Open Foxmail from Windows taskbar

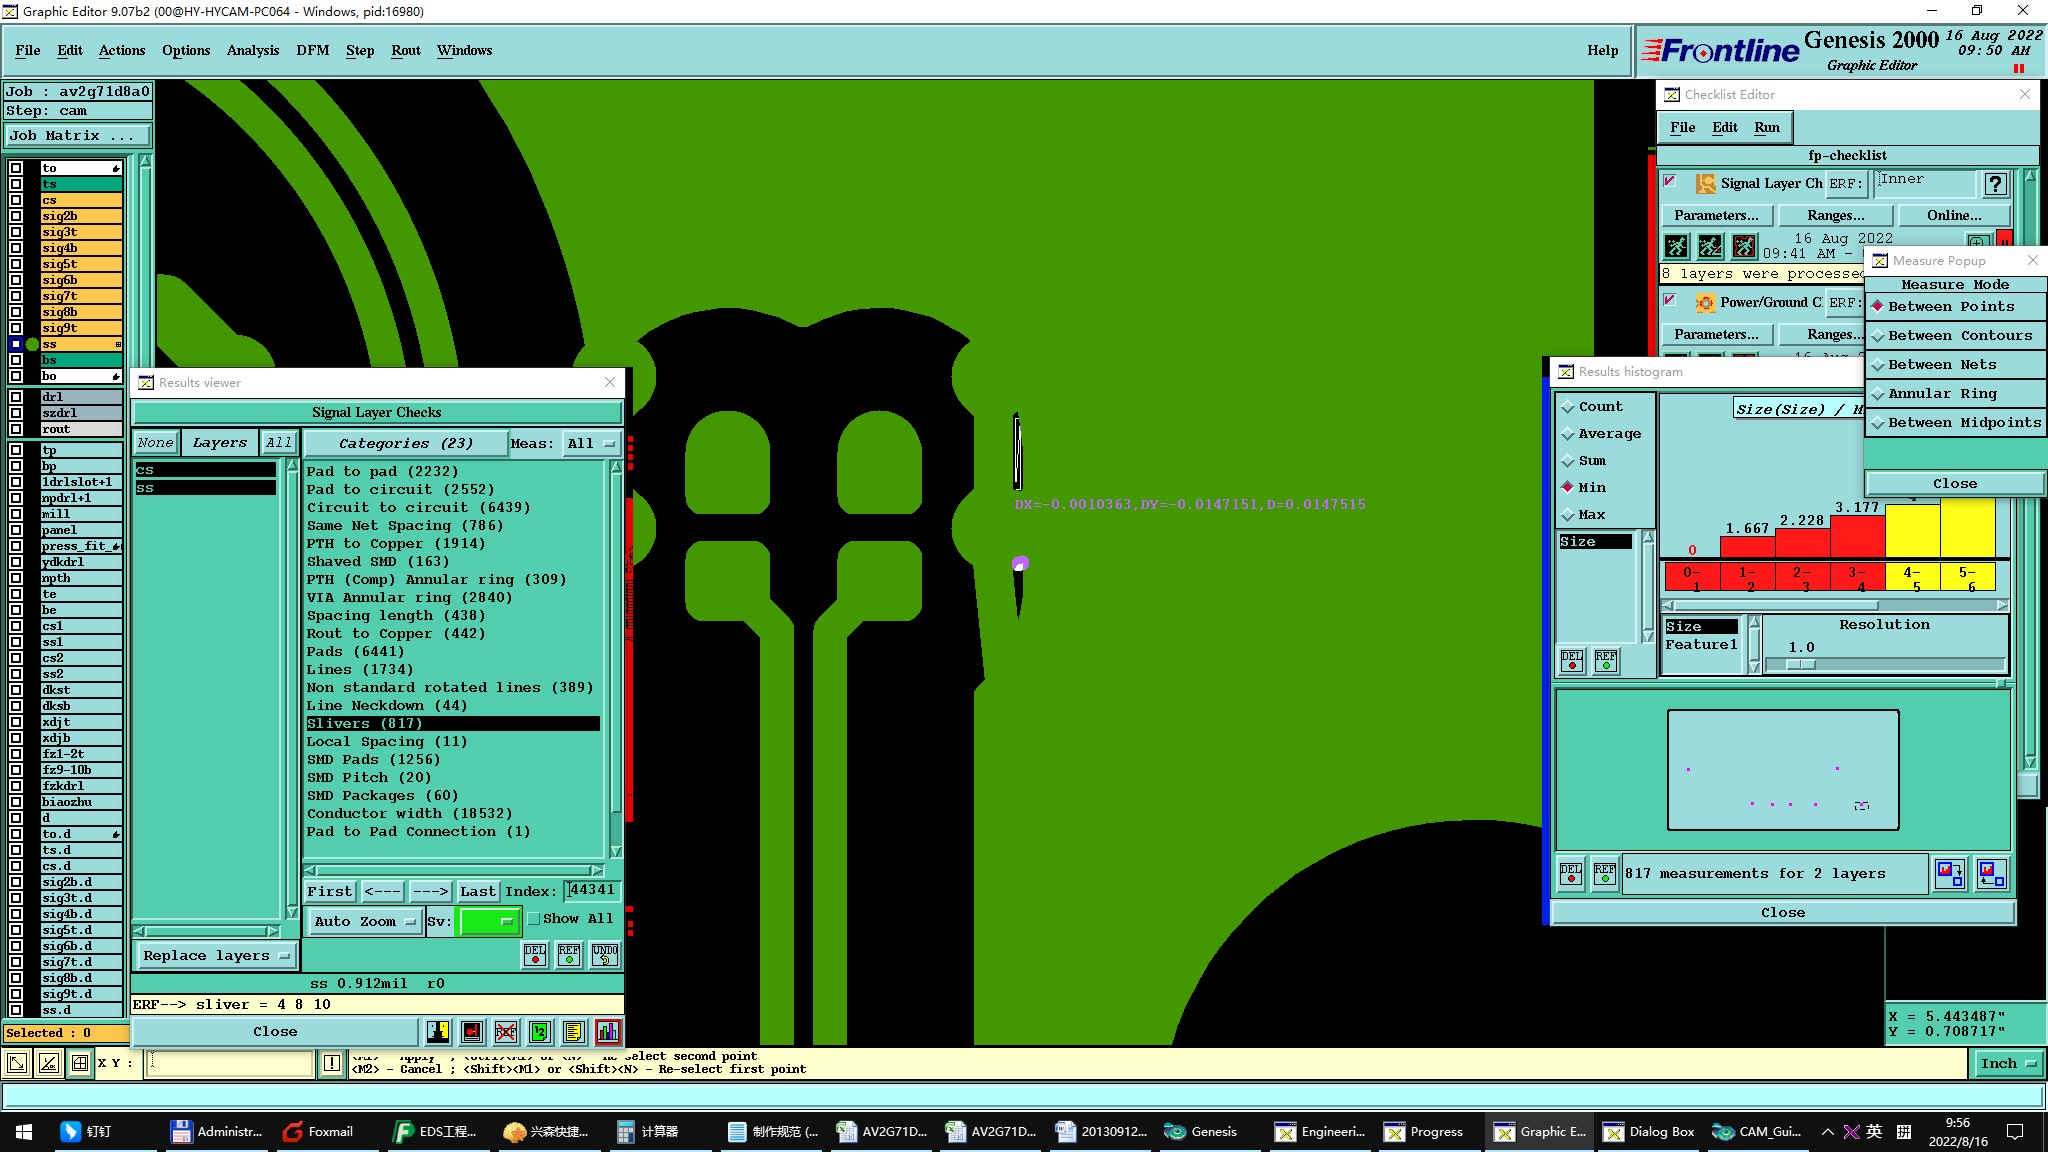coord(318,1131)
